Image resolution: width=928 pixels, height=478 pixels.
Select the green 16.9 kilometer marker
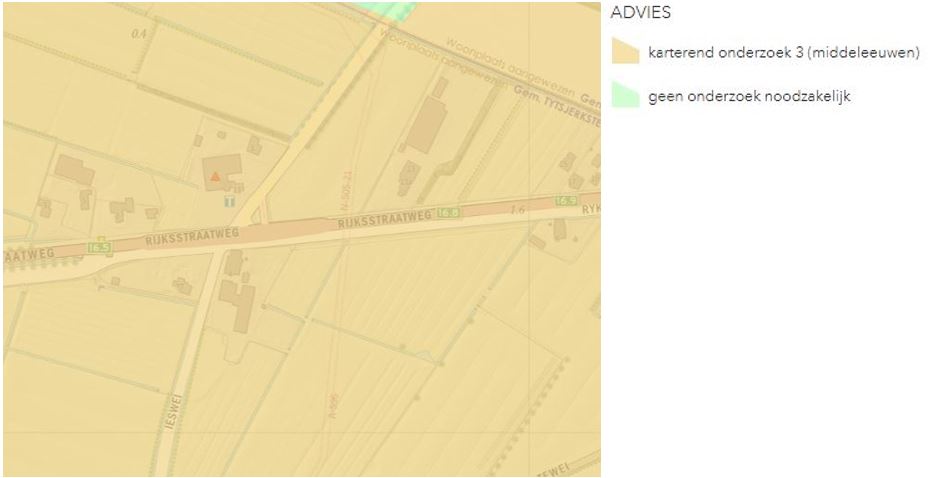pyautogui.click(x=566, y=201)
